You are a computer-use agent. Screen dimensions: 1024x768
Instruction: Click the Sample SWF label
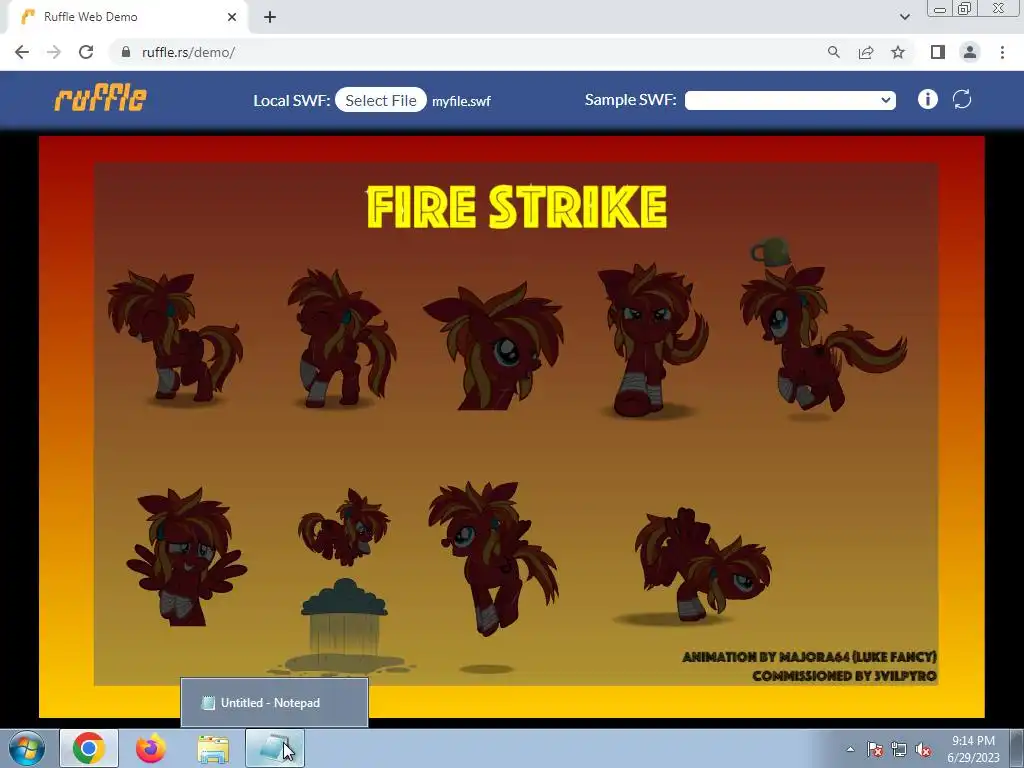[x=630, y=99]
